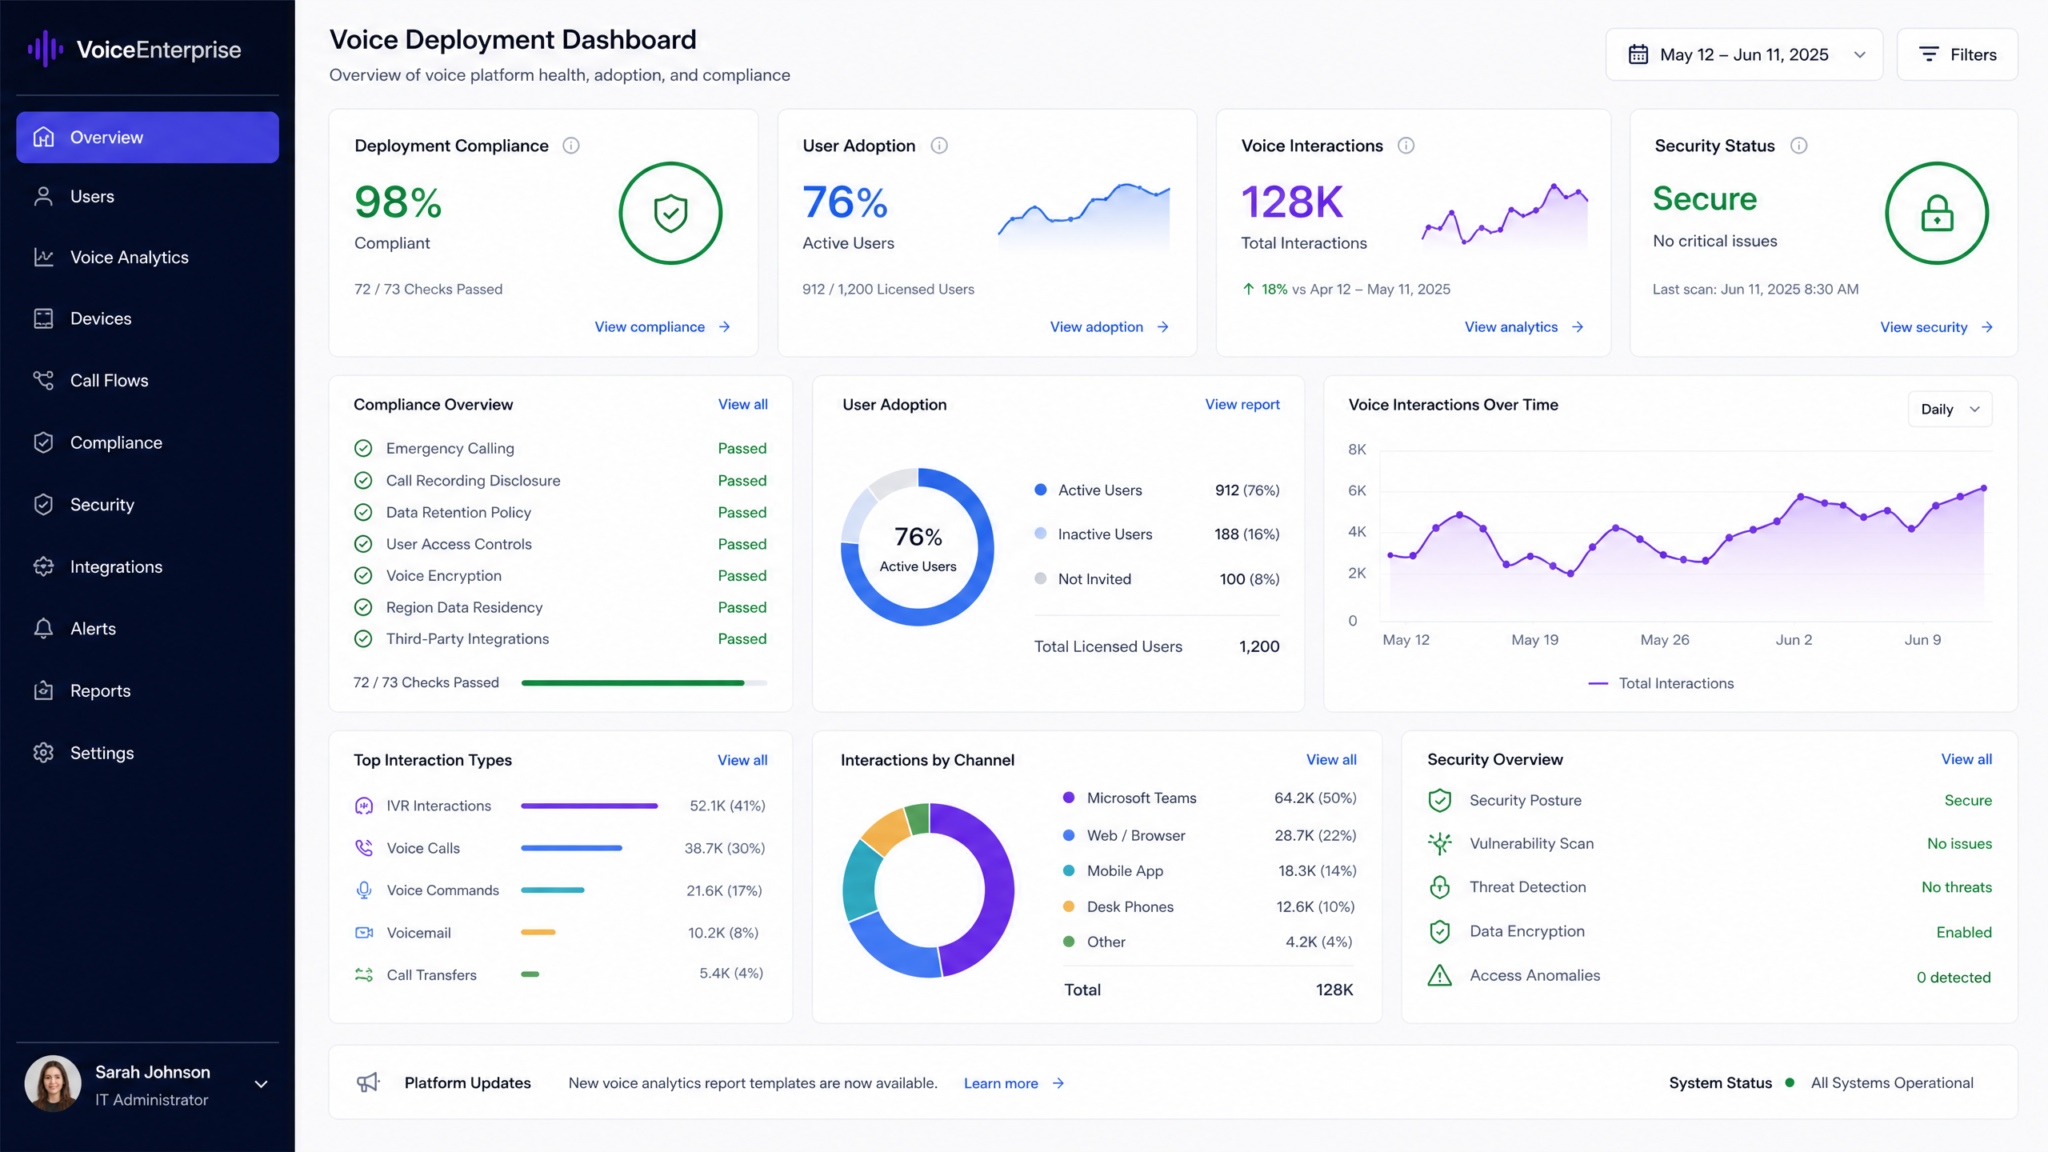2048x1152 pixels.
Task: Open the View security link
Action: tap(1936, 327)
